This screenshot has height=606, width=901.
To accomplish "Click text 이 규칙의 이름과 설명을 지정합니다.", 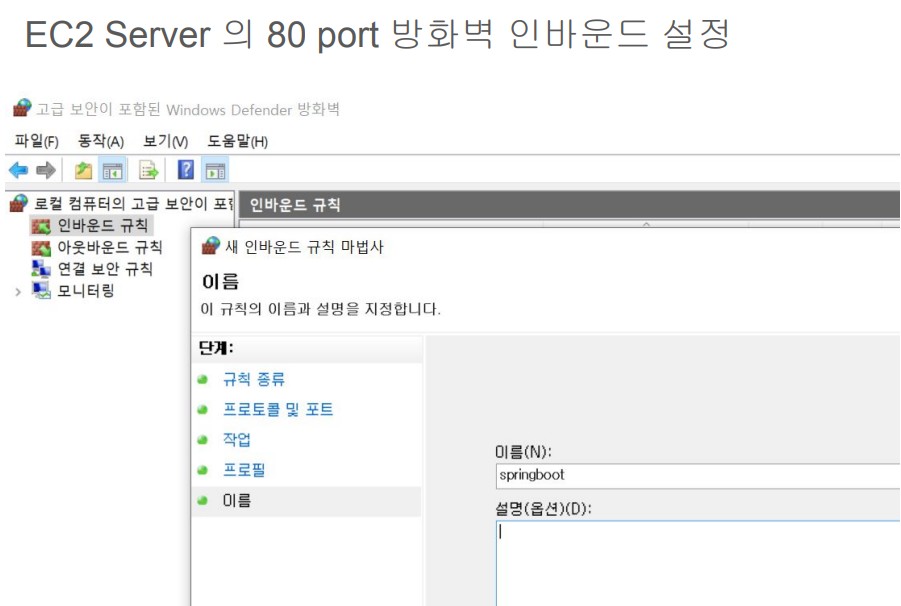I will pyautogui.click(x=321, y=309).
